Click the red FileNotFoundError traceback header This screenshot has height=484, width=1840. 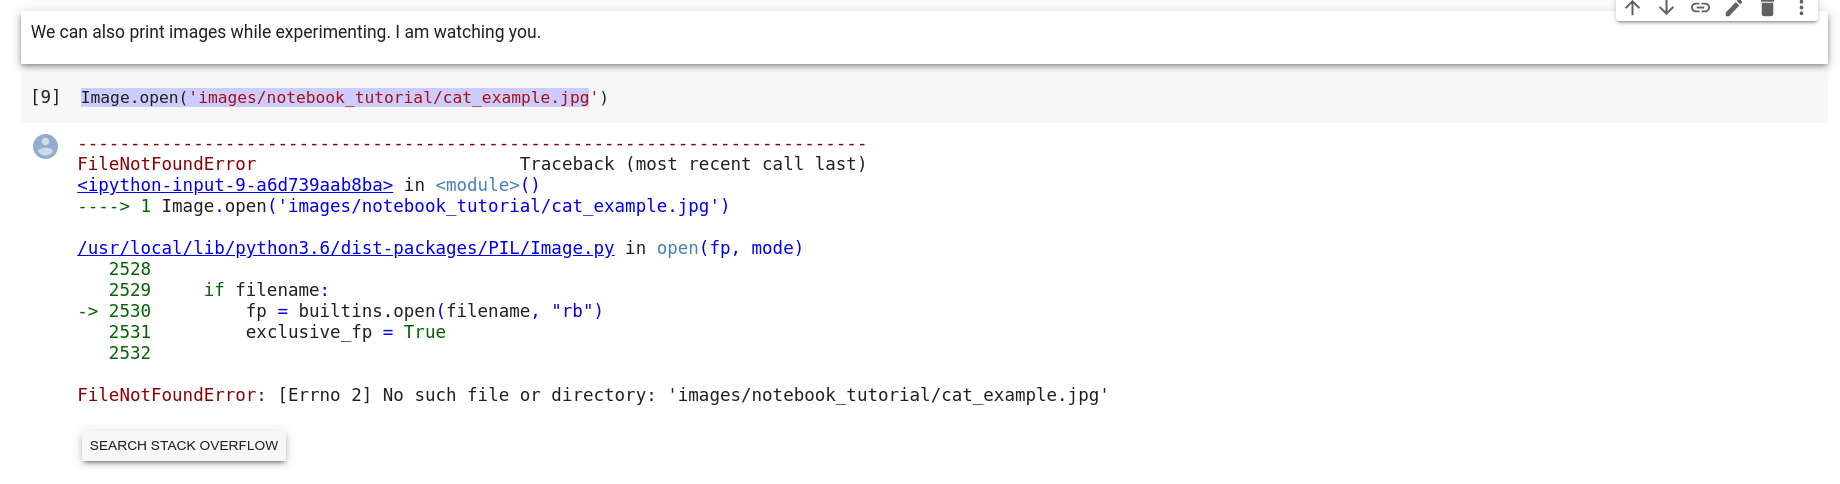point(167,164)
